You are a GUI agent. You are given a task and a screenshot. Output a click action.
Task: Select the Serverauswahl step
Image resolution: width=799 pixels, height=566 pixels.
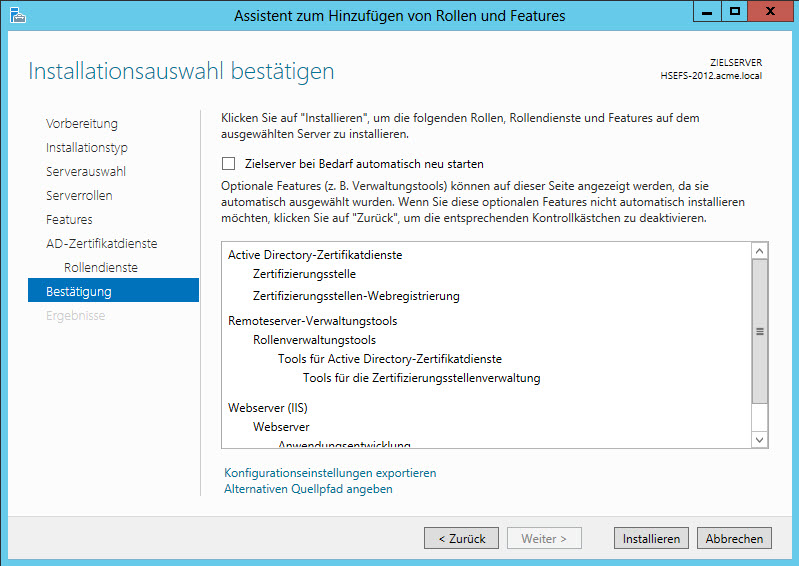pos(86,172)
